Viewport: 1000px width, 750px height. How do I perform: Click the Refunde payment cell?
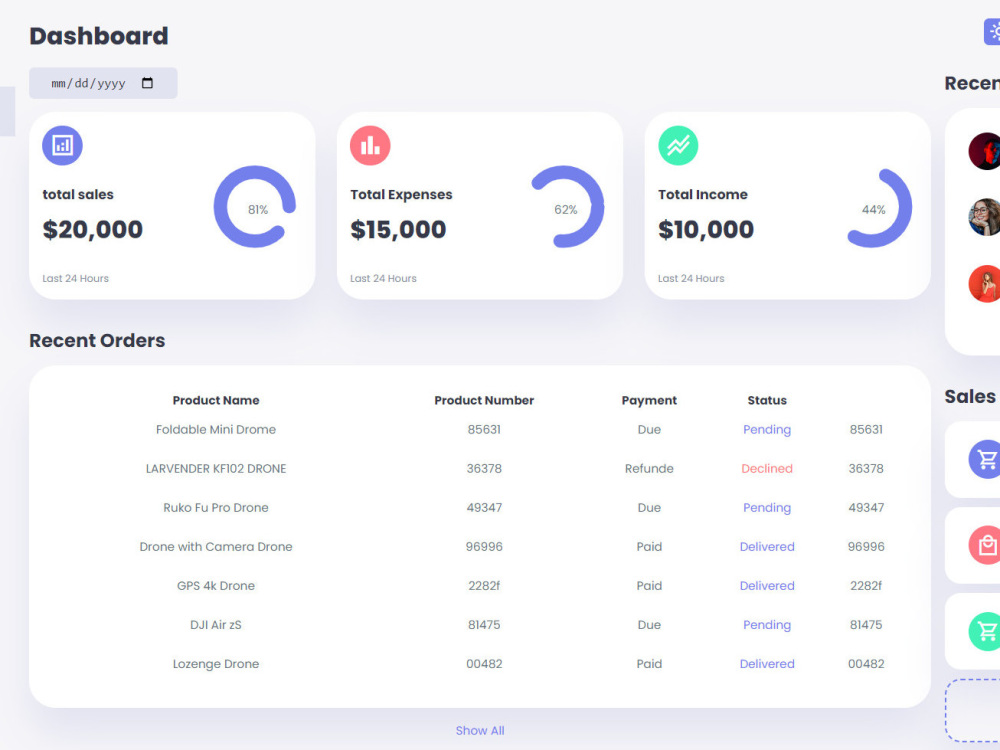coord(649,468)
